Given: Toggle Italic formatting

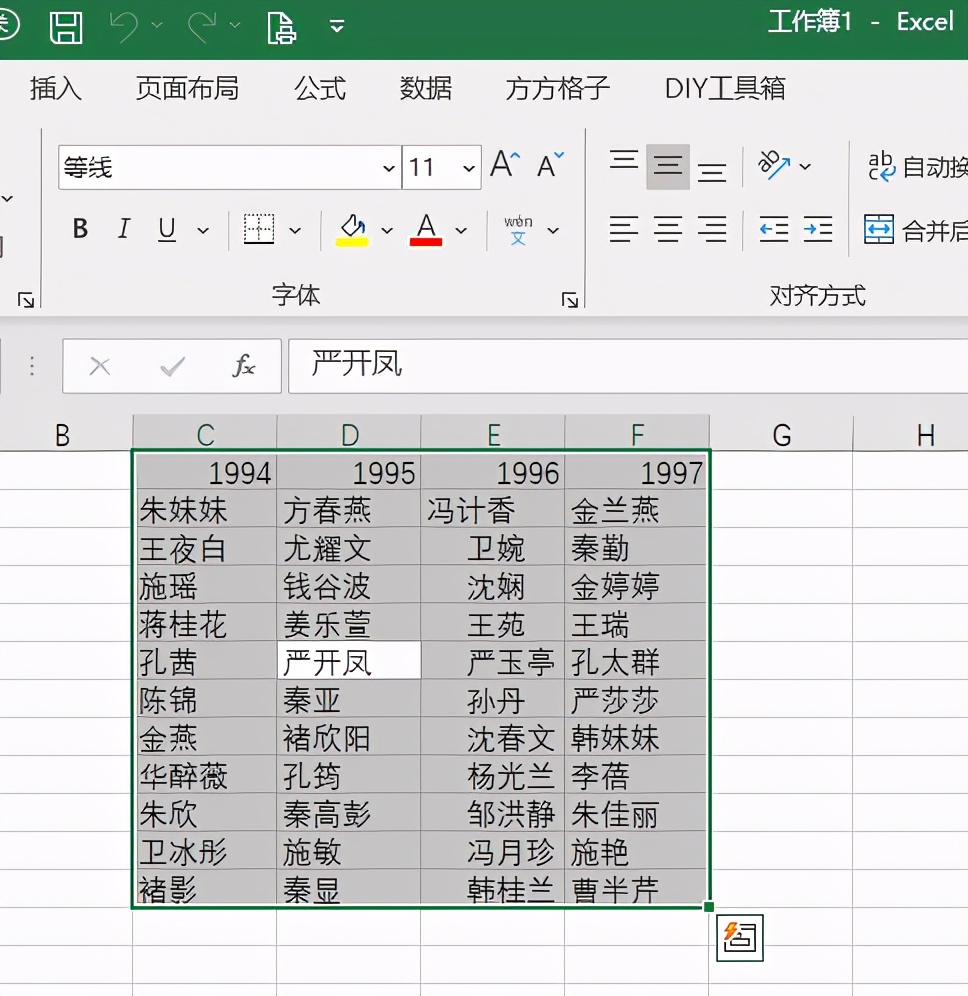Looking at the screenshot, I should click(x=122, y=228).
